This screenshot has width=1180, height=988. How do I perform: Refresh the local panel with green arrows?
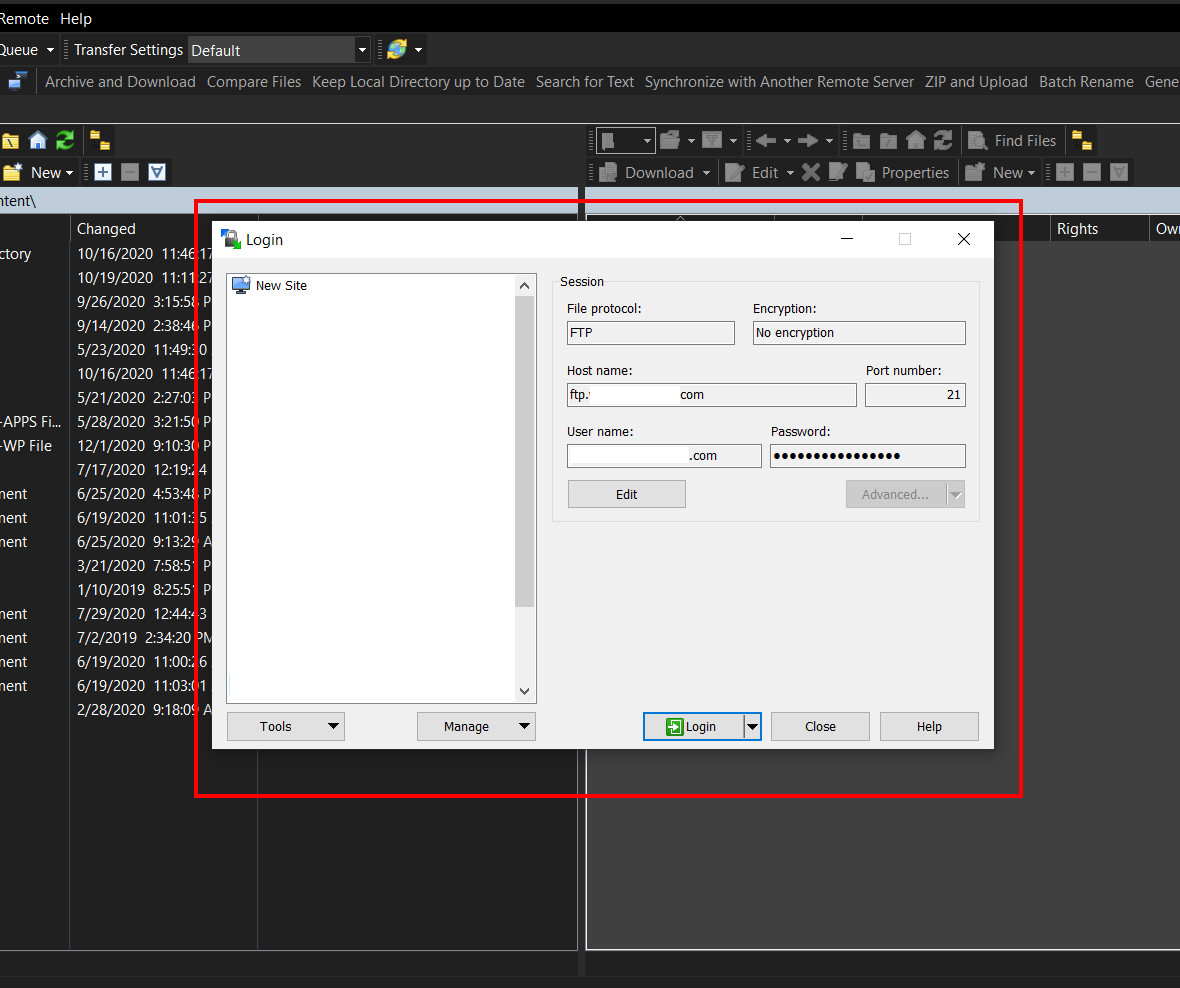pyautogui.click(x=65, y=141)
